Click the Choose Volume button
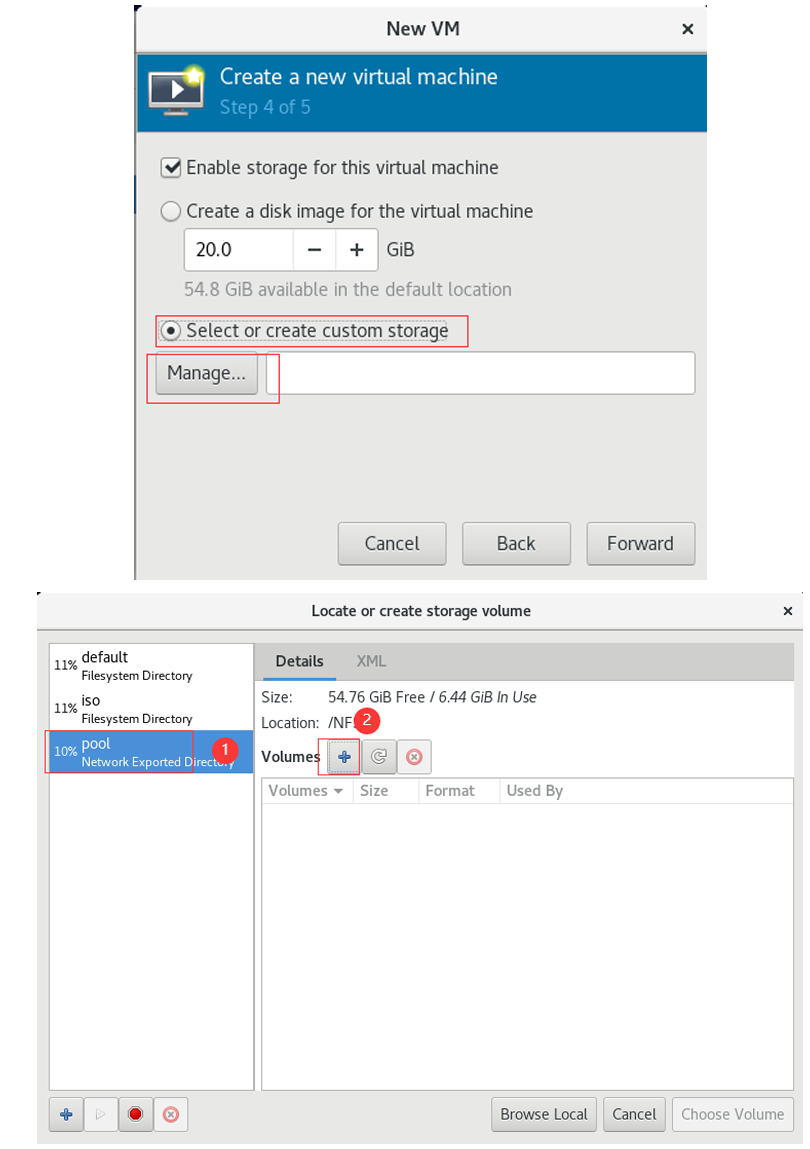Viewport: 810px width, 1149px height. click(x=732, y=1115)
